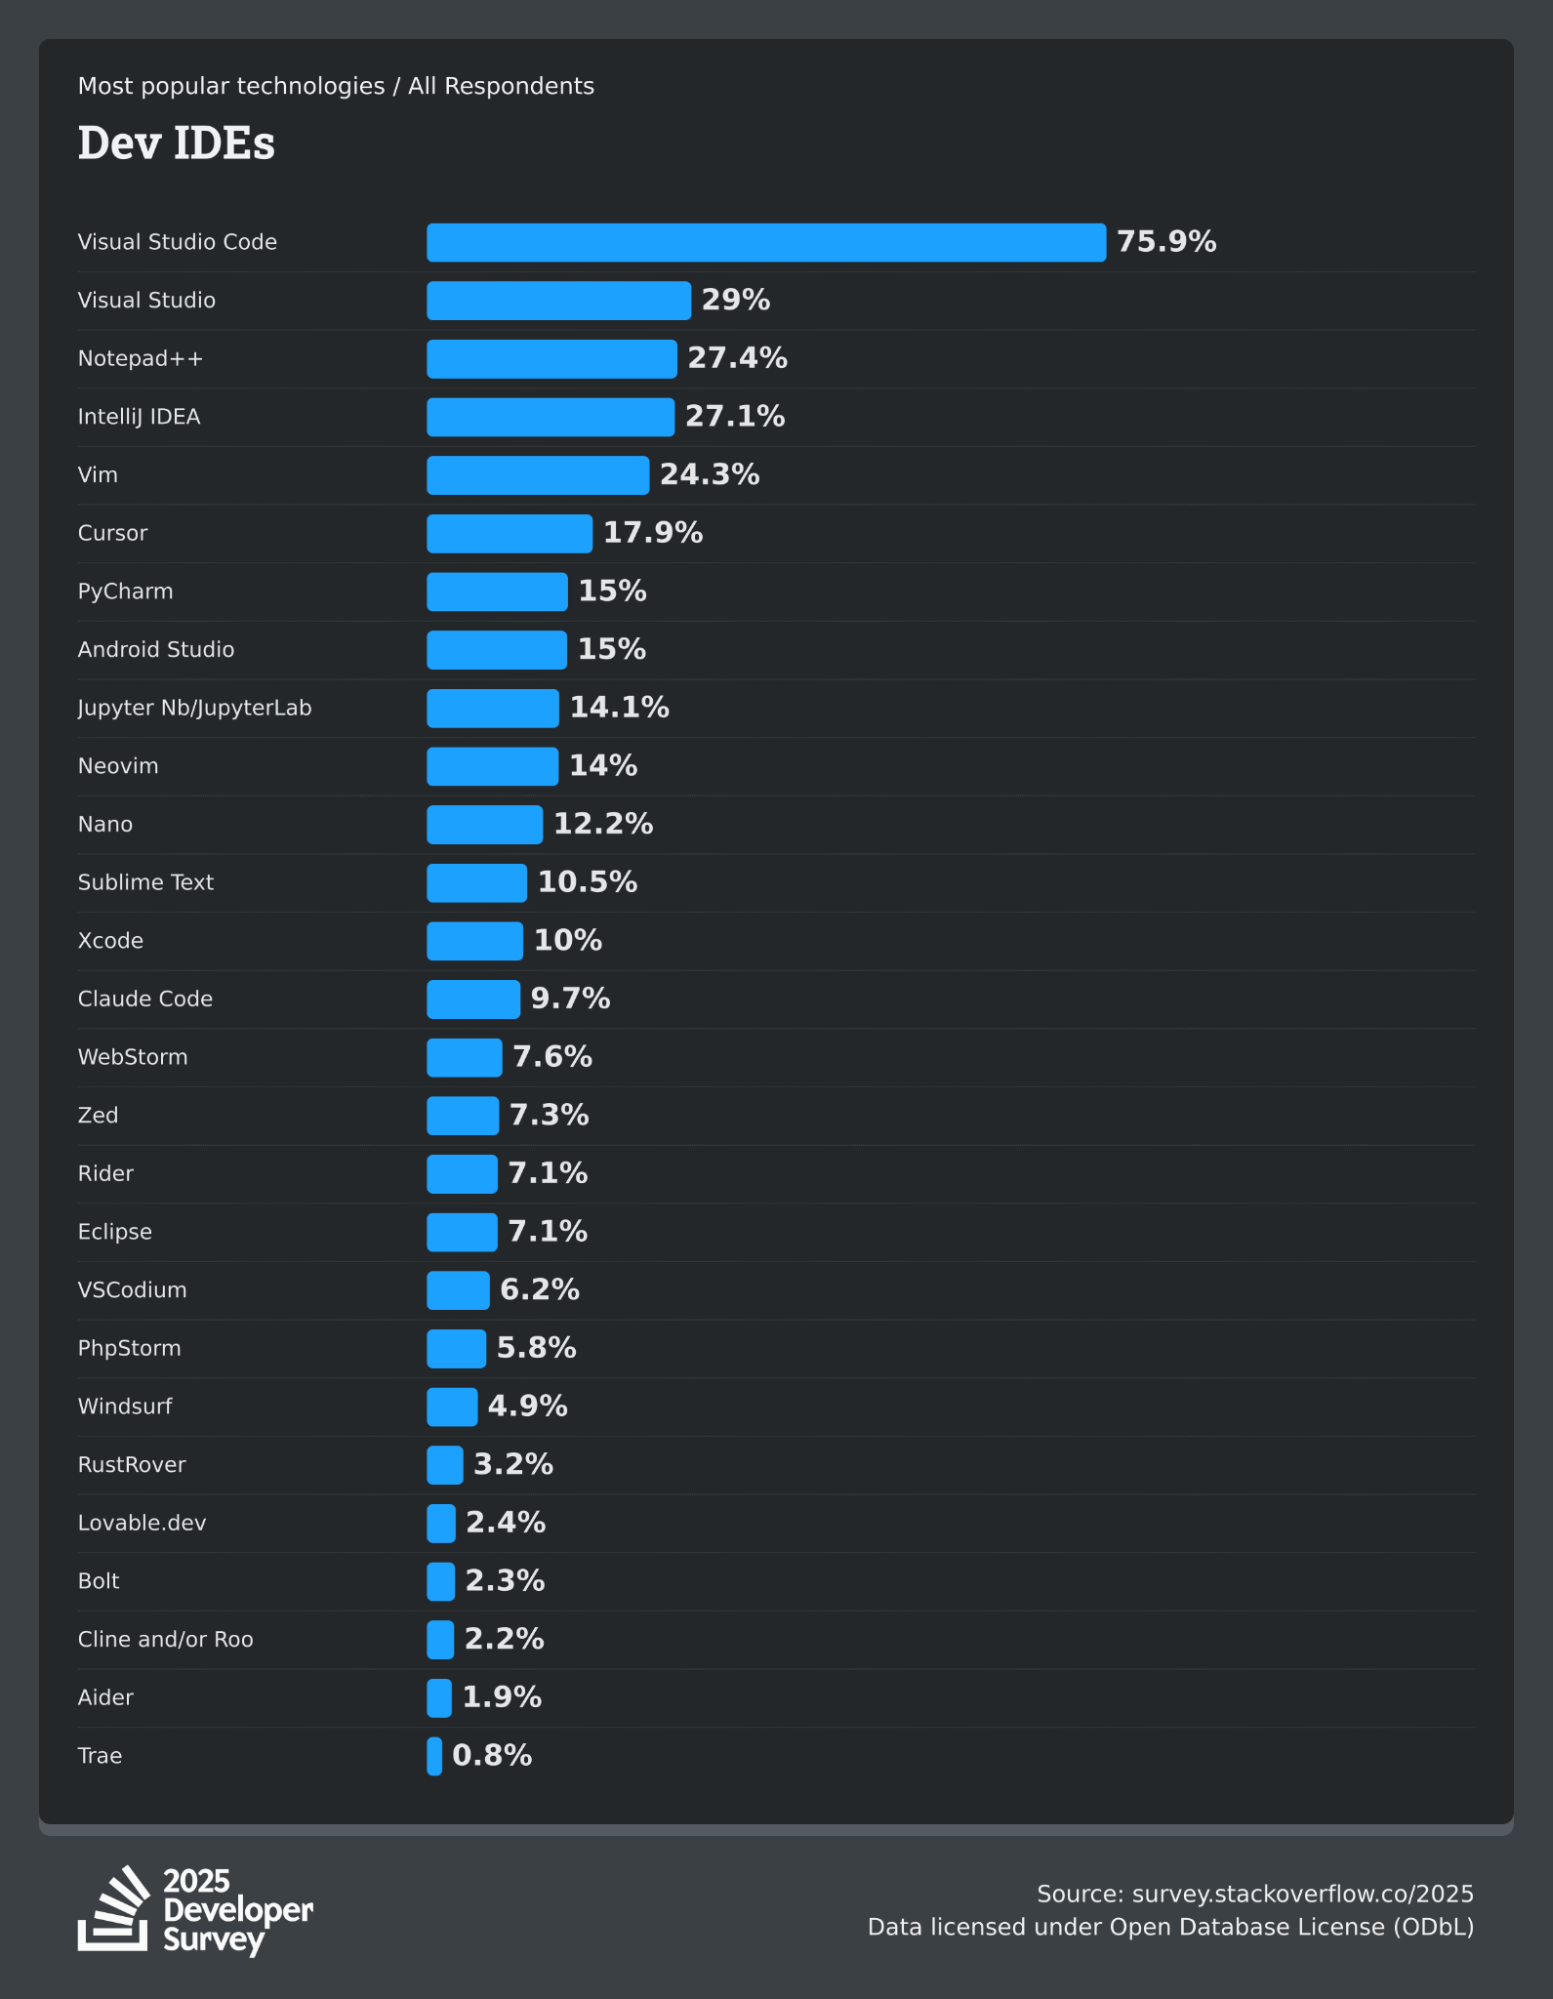Click the Most popular technologies breadcrumb

click(231, 86)
